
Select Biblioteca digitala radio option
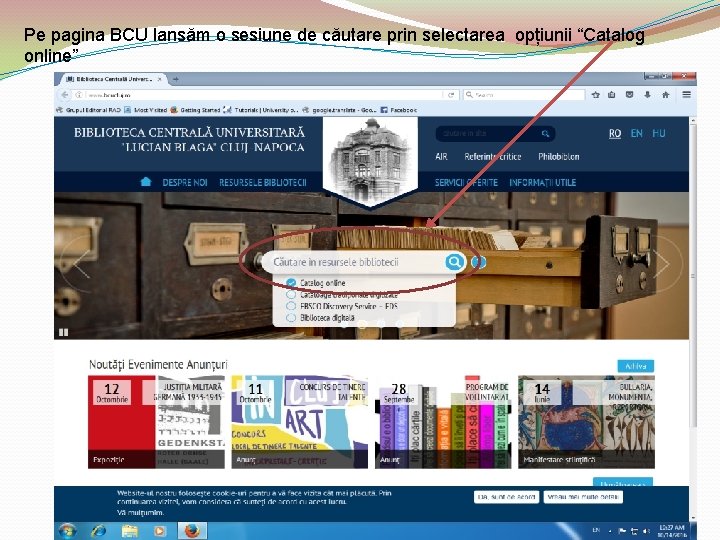coord(291,318)
